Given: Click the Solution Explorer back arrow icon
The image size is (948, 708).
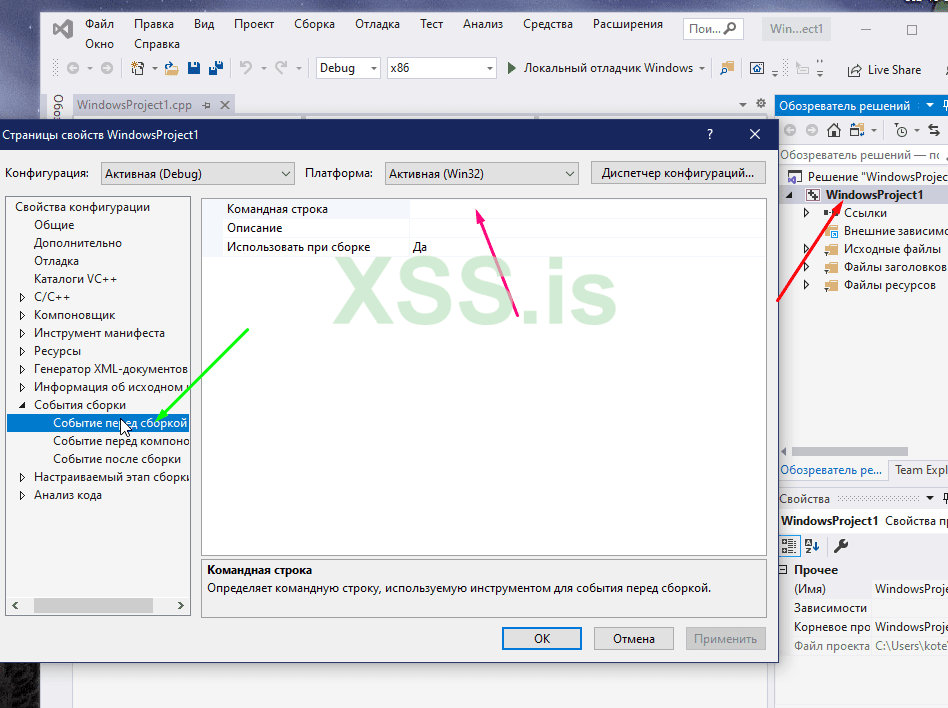Looking at the screenshot, I should point(790,130).
